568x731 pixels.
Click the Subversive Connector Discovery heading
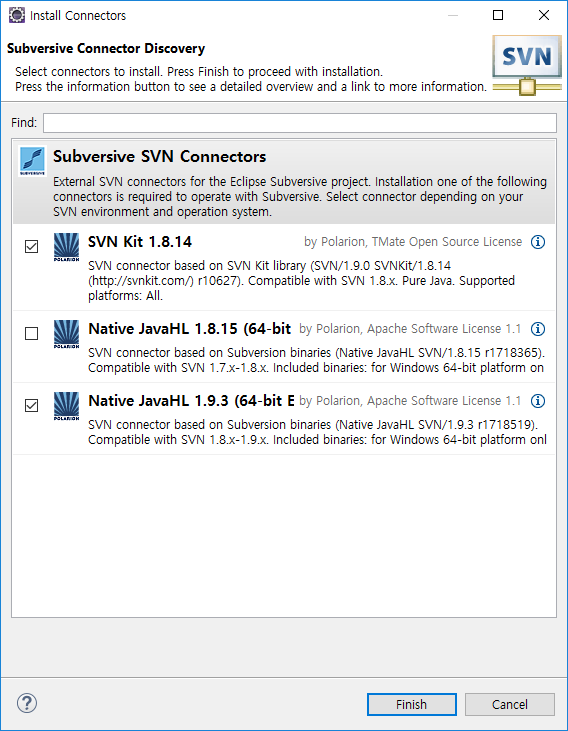106,48
